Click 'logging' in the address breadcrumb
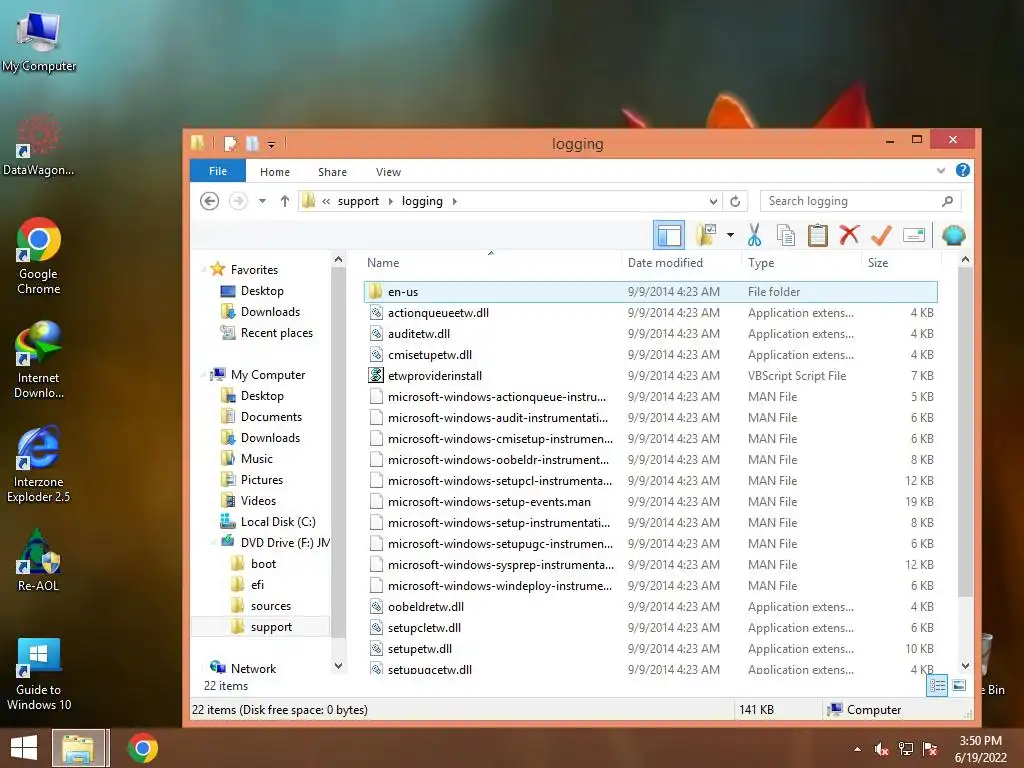Image resolution: width=1024 pixels, height=768 pixels. pyautogui.click(x=422, y=201)
